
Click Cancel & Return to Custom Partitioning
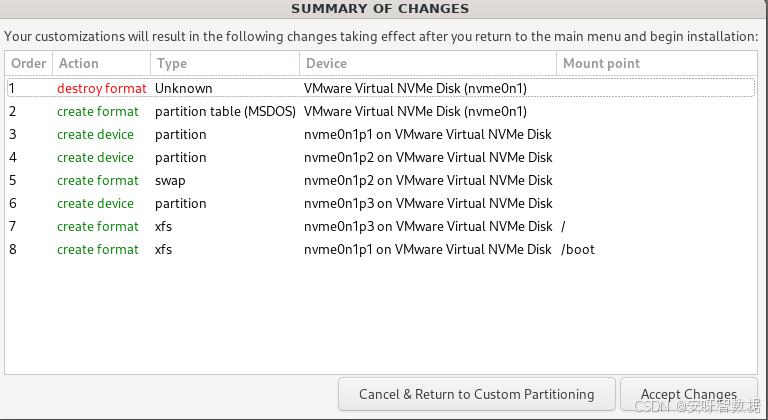tap(476, 394)
